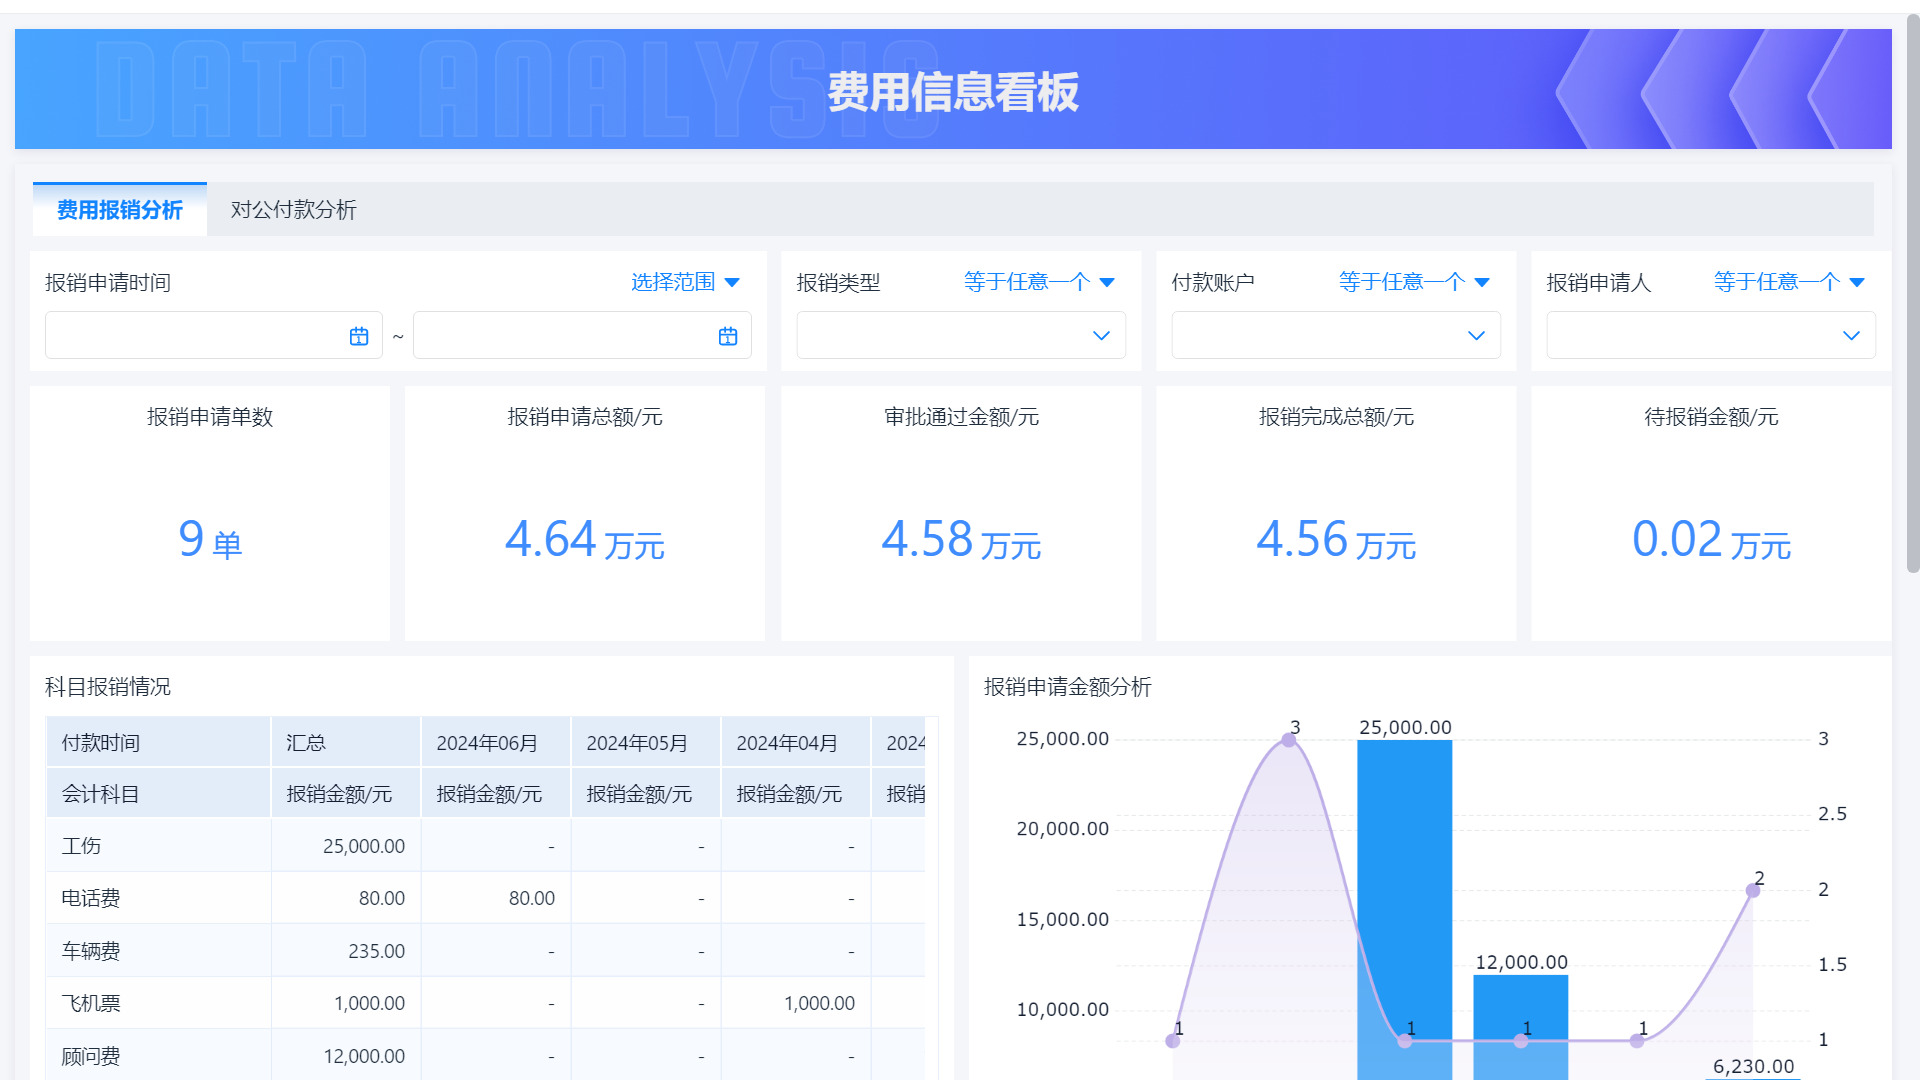Click the line chart point labeled 3
Image resolution: width=1920 pixels, height=1080 pixels.
coord(1289,740)
